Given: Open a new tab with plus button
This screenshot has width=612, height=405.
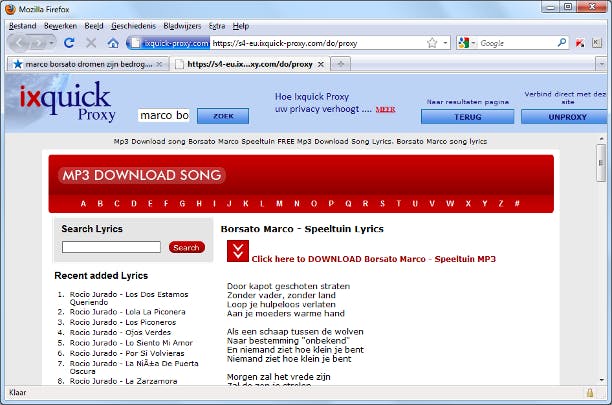Looking at the screenshot, I should click(x=341, y=64).
